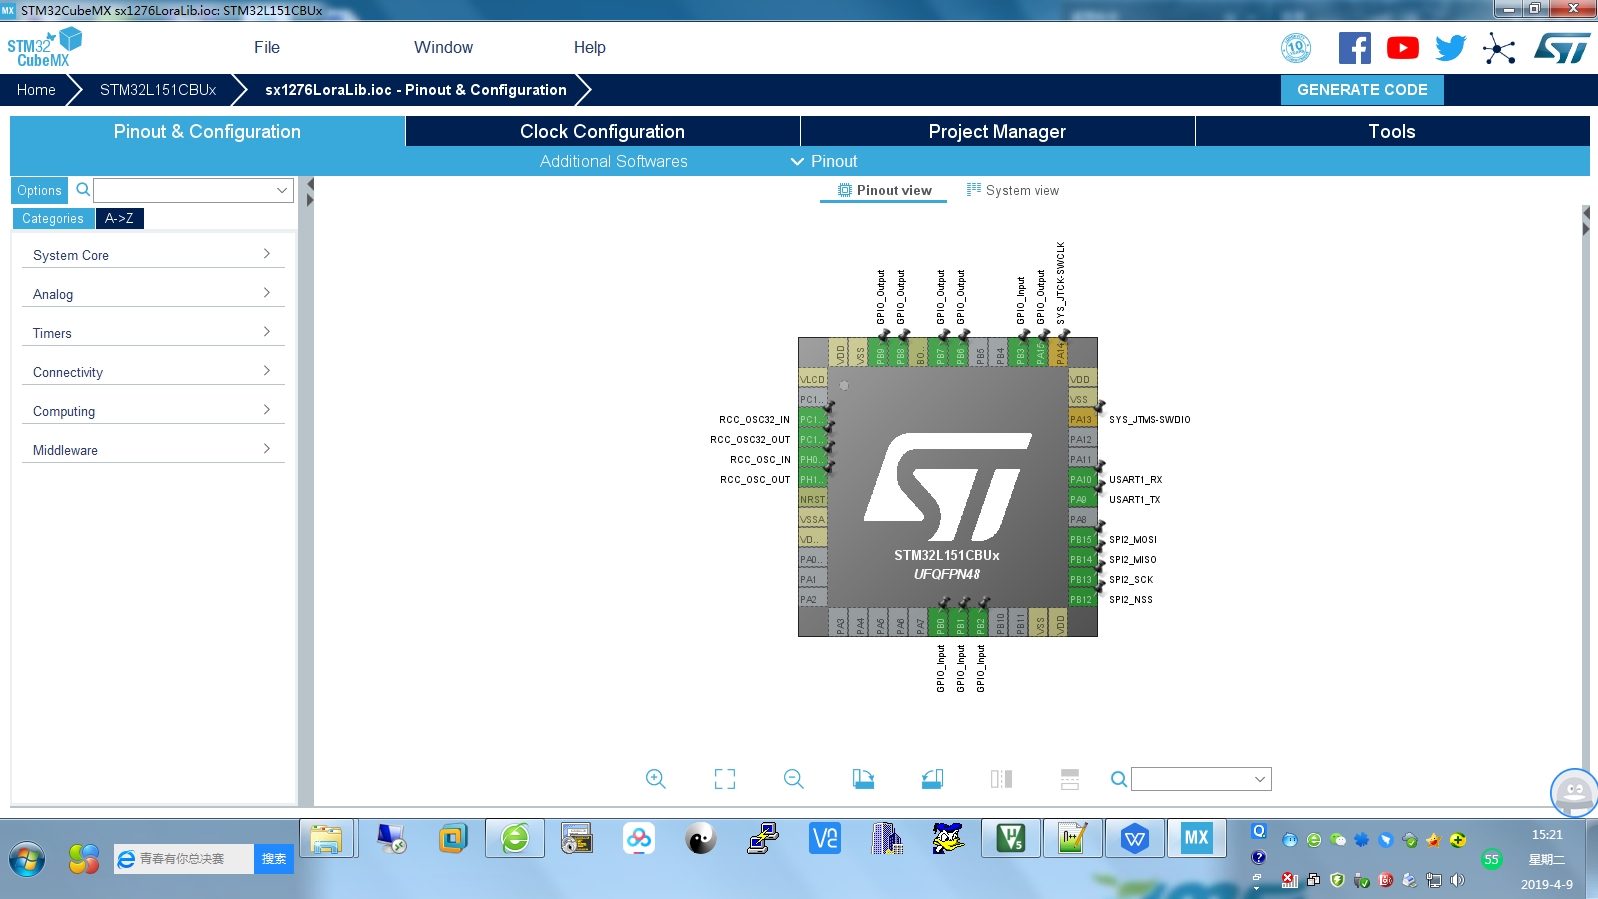This screenshot has width=1598, height=899.
Task: Click the search icon beside Options
Action: click(x=83, y=190)
